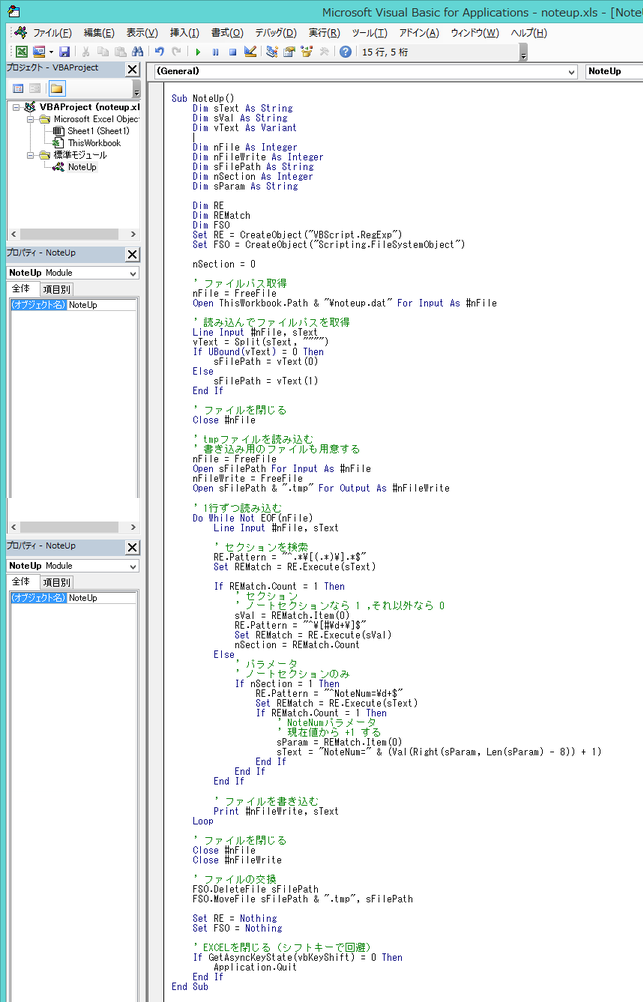Open the Object Browser icon
Viewport: 643px width, 1002px height.
coord(306,52)
